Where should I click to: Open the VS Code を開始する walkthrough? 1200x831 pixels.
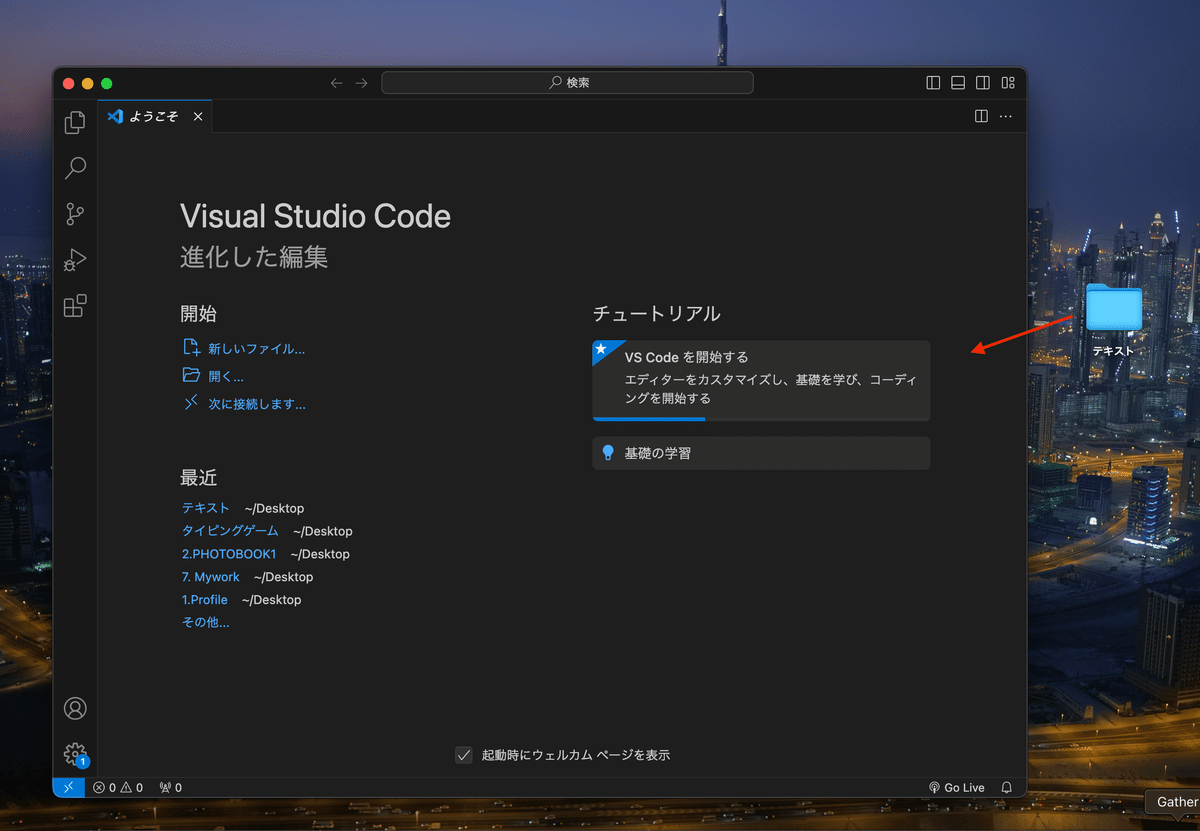pyautogui.click(x=761, y=381)
